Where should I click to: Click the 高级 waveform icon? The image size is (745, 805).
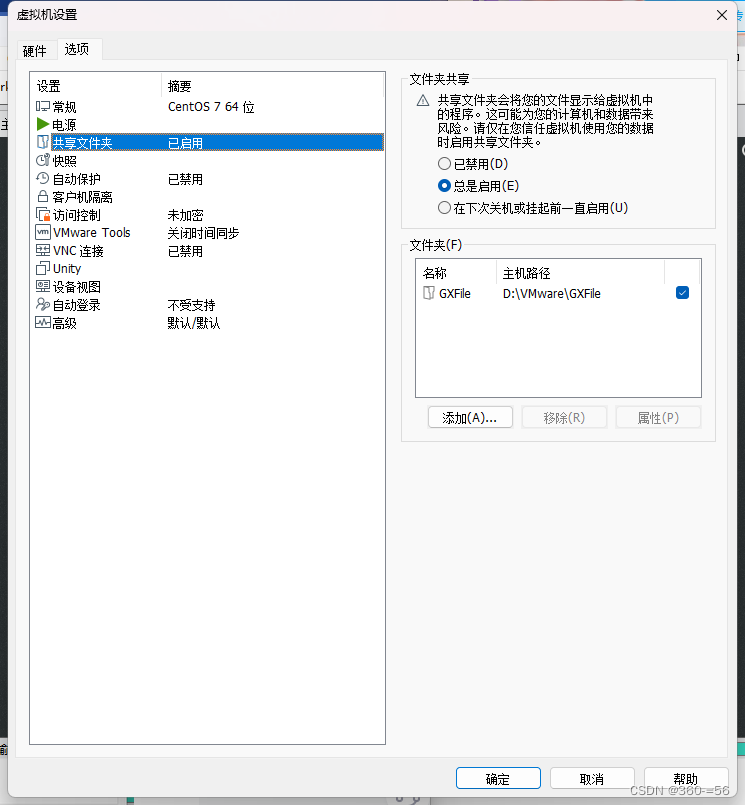tap(43, 322)
